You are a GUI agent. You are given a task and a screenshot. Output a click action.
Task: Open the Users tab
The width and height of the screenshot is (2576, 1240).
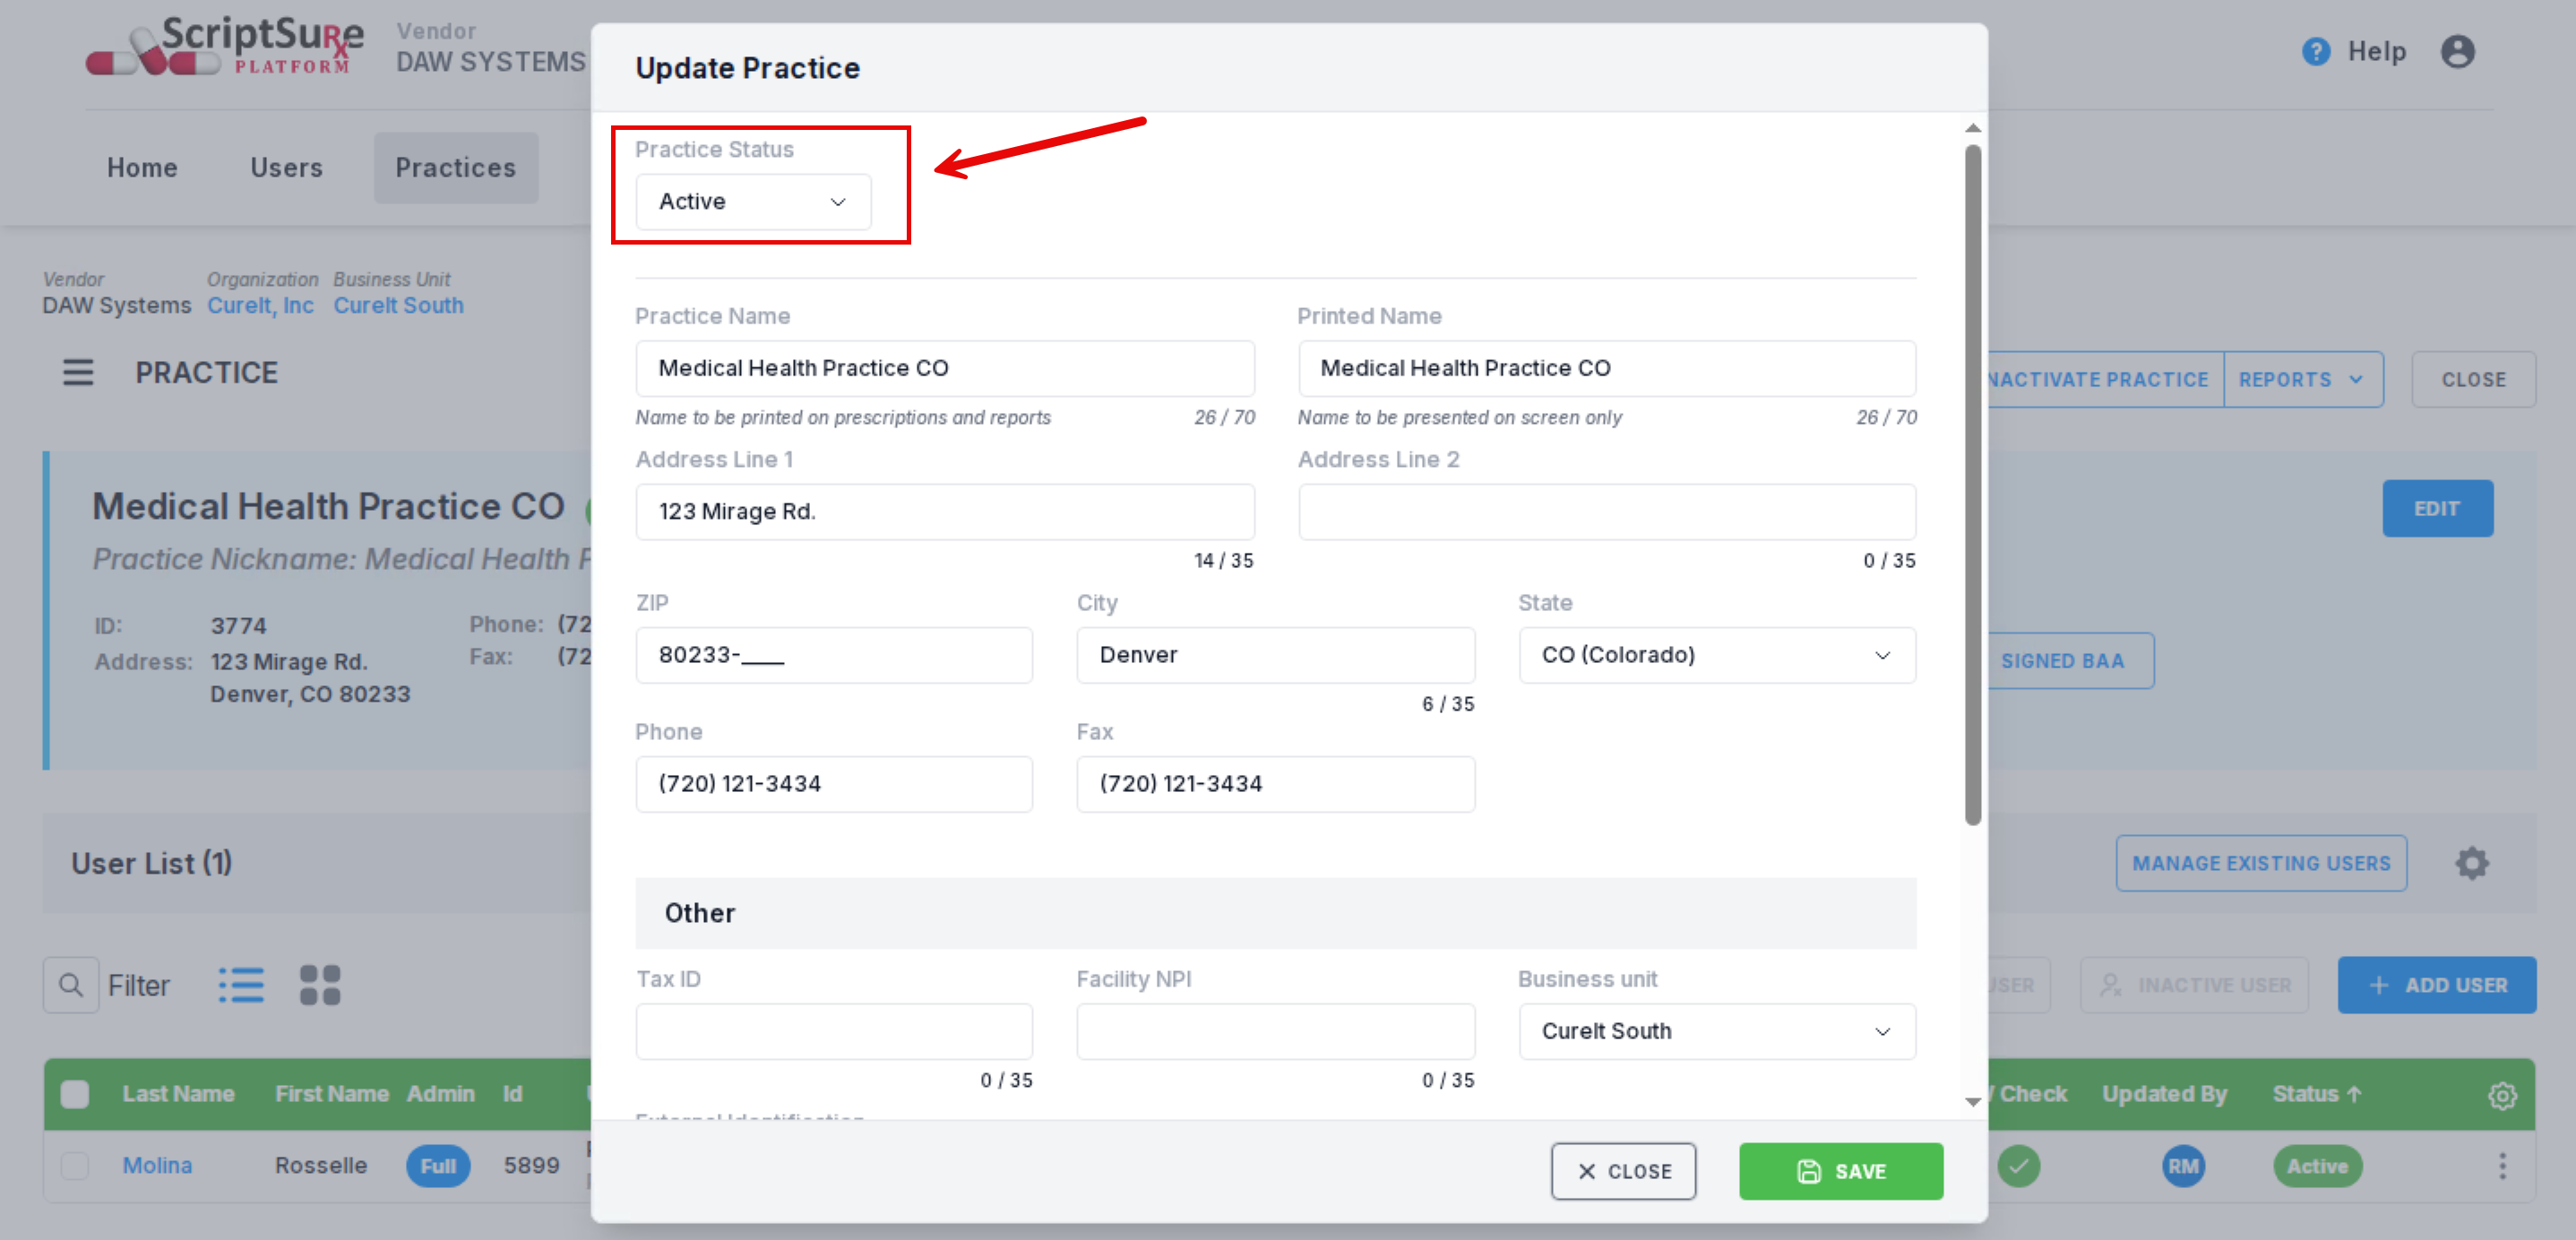[x=286, y=168]
